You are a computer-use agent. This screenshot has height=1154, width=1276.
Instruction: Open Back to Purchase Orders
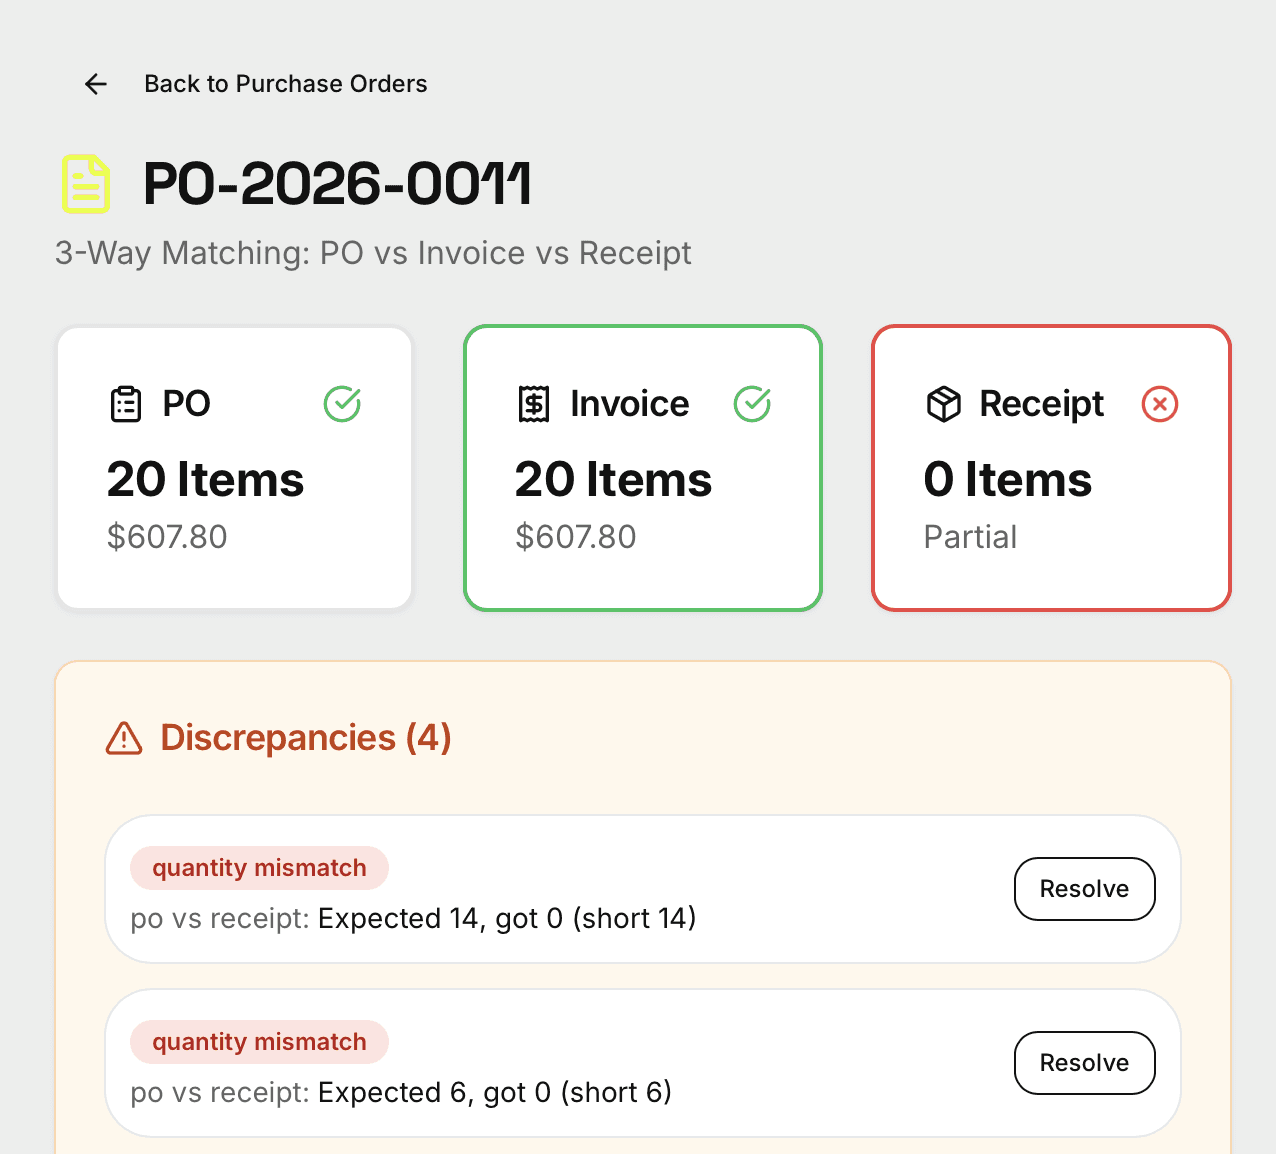click(x=285, y=84)
